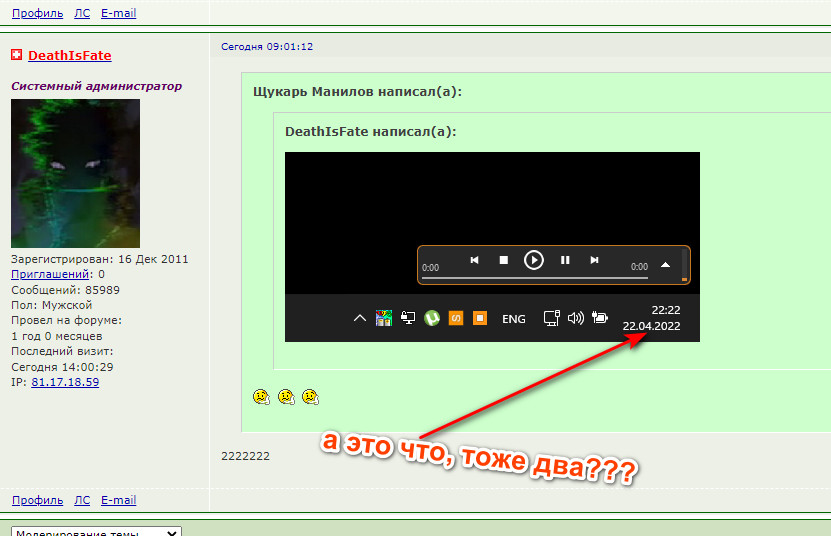
Task: Open DeathIsFate avatar image
Action: coord(75,173)
